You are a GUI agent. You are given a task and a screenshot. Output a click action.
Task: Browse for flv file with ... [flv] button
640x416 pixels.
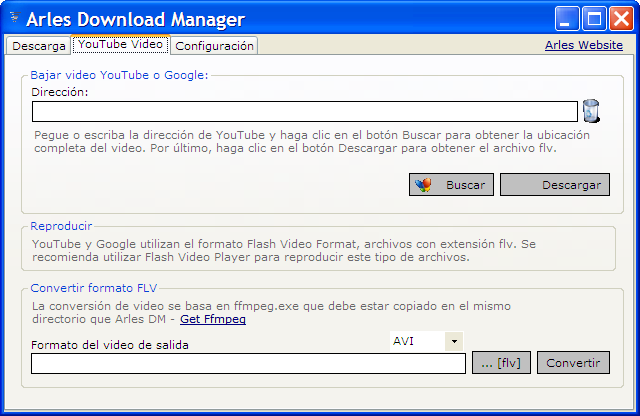501,363
